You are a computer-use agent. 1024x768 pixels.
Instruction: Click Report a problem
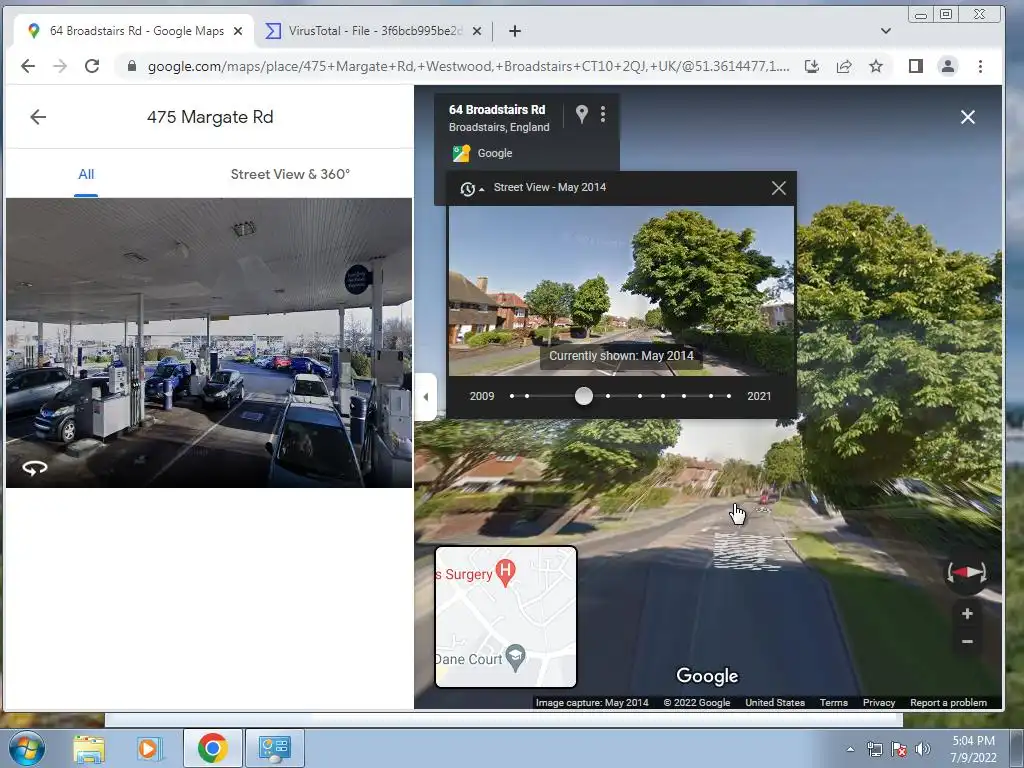(x=948, y=703)
